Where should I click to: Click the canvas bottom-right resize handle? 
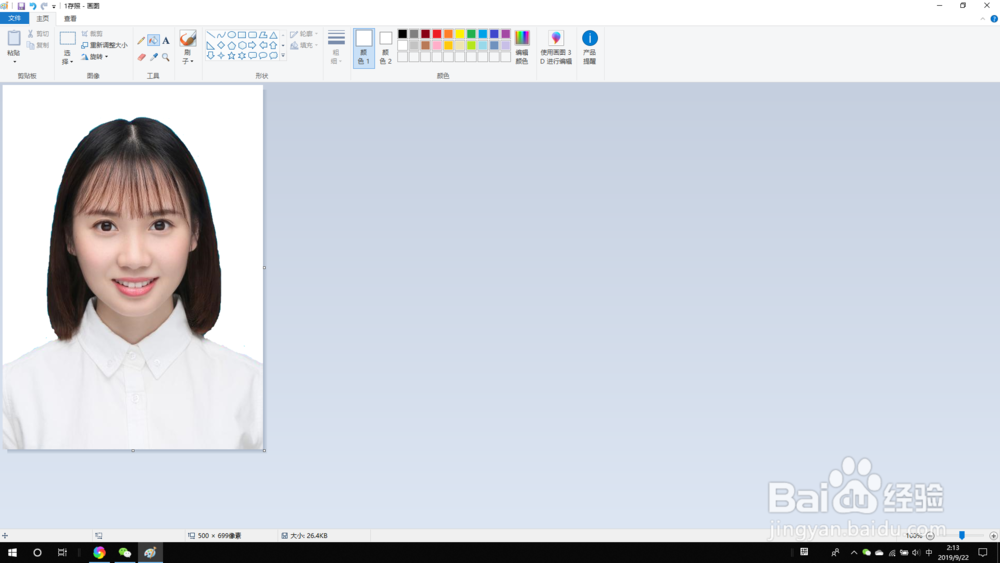click(265, 451)
